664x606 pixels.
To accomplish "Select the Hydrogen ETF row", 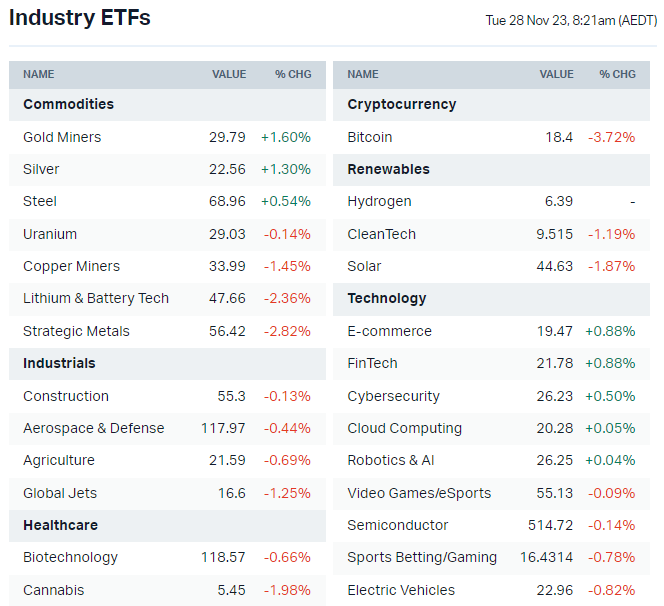I will tap(379, 201).
